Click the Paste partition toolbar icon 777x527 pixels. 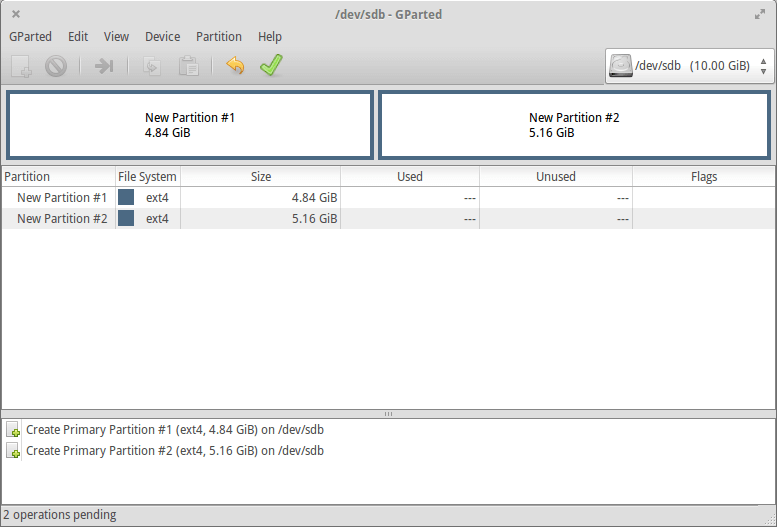click(x=188, y=66)
